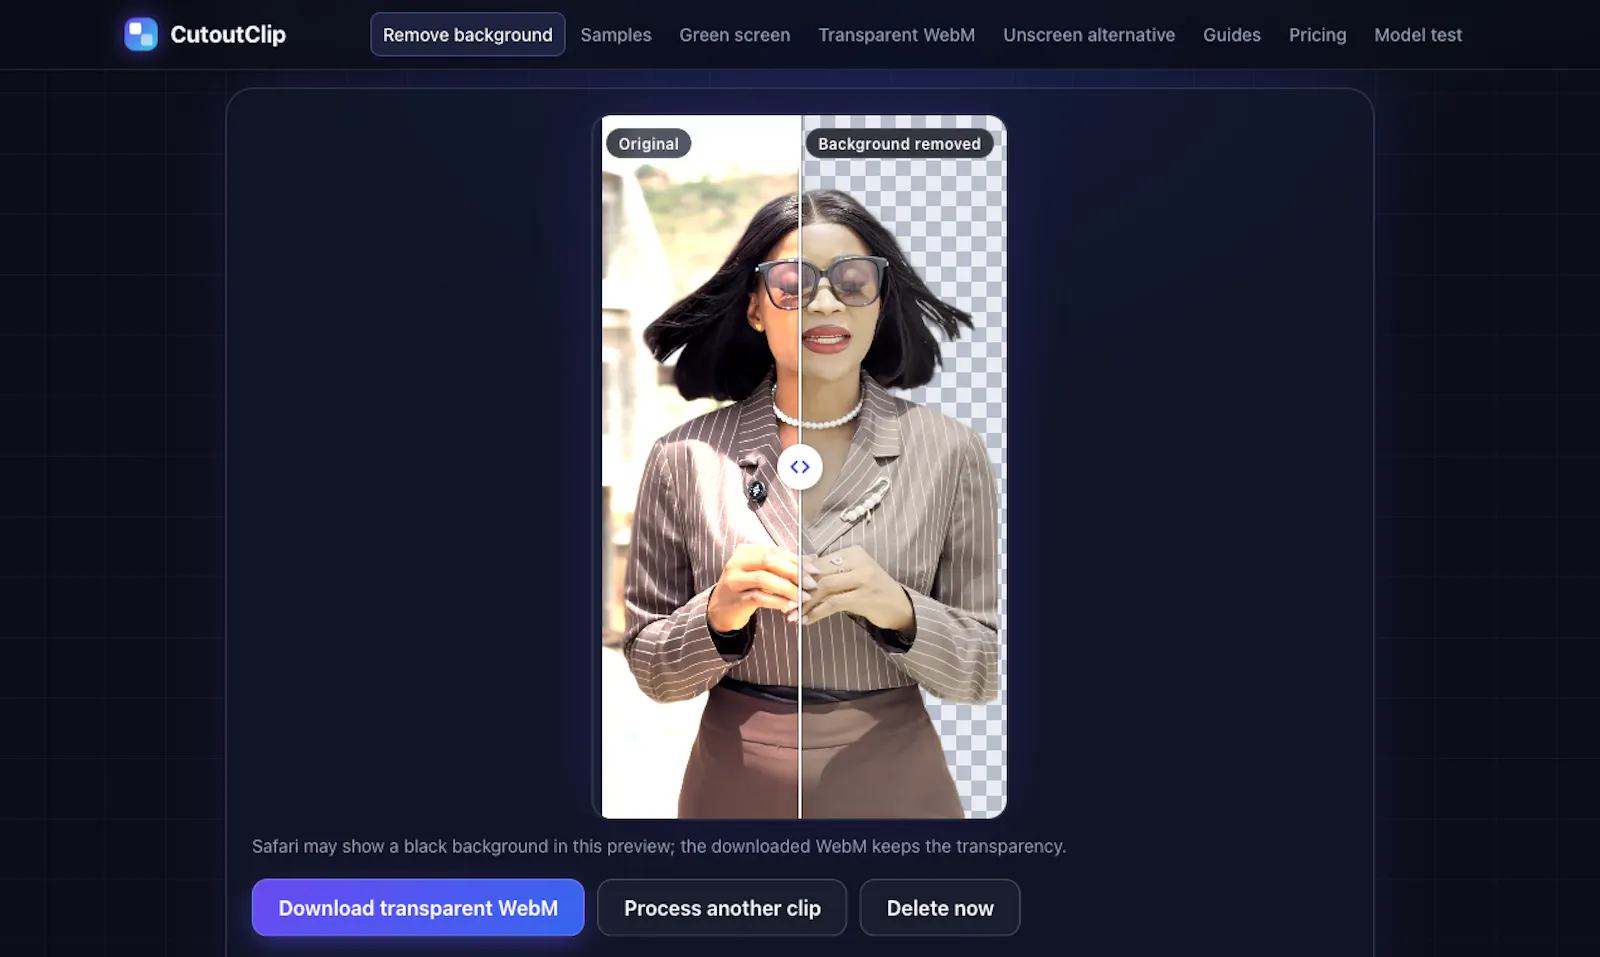Grab the before/after comparison slider handle
The image size is (1600, 957).
[x=800, y=467]
